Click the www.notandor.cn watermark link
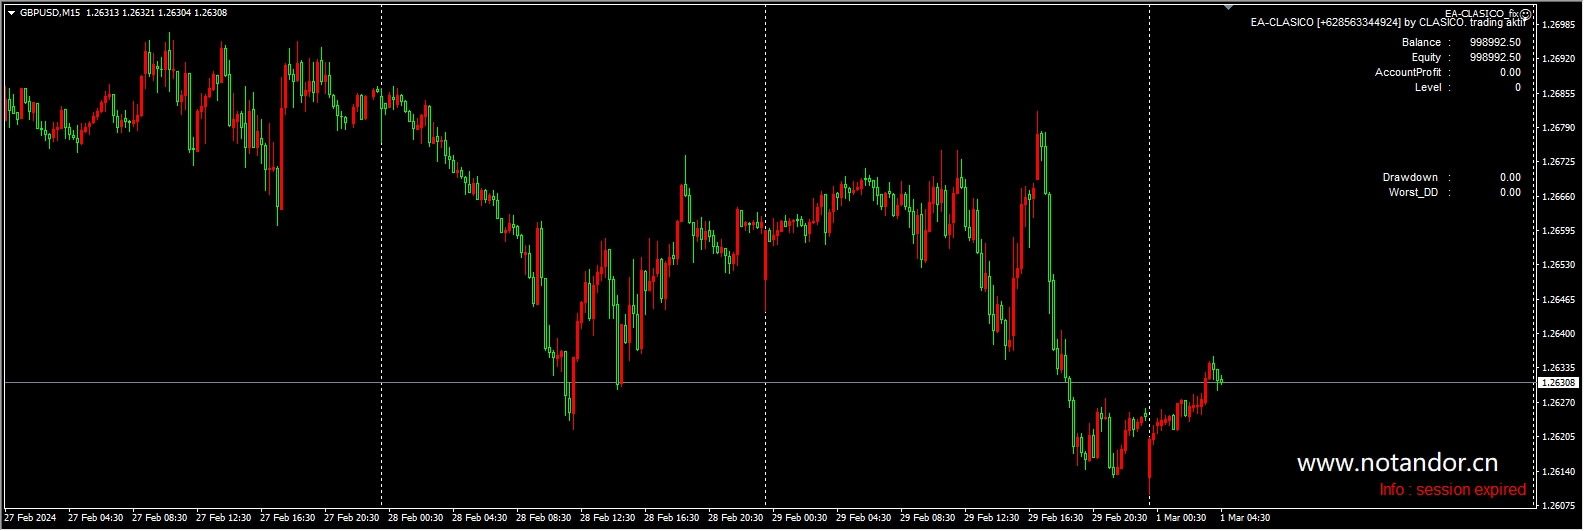Screen dimensions: 1584x531 pos(1397,463)
